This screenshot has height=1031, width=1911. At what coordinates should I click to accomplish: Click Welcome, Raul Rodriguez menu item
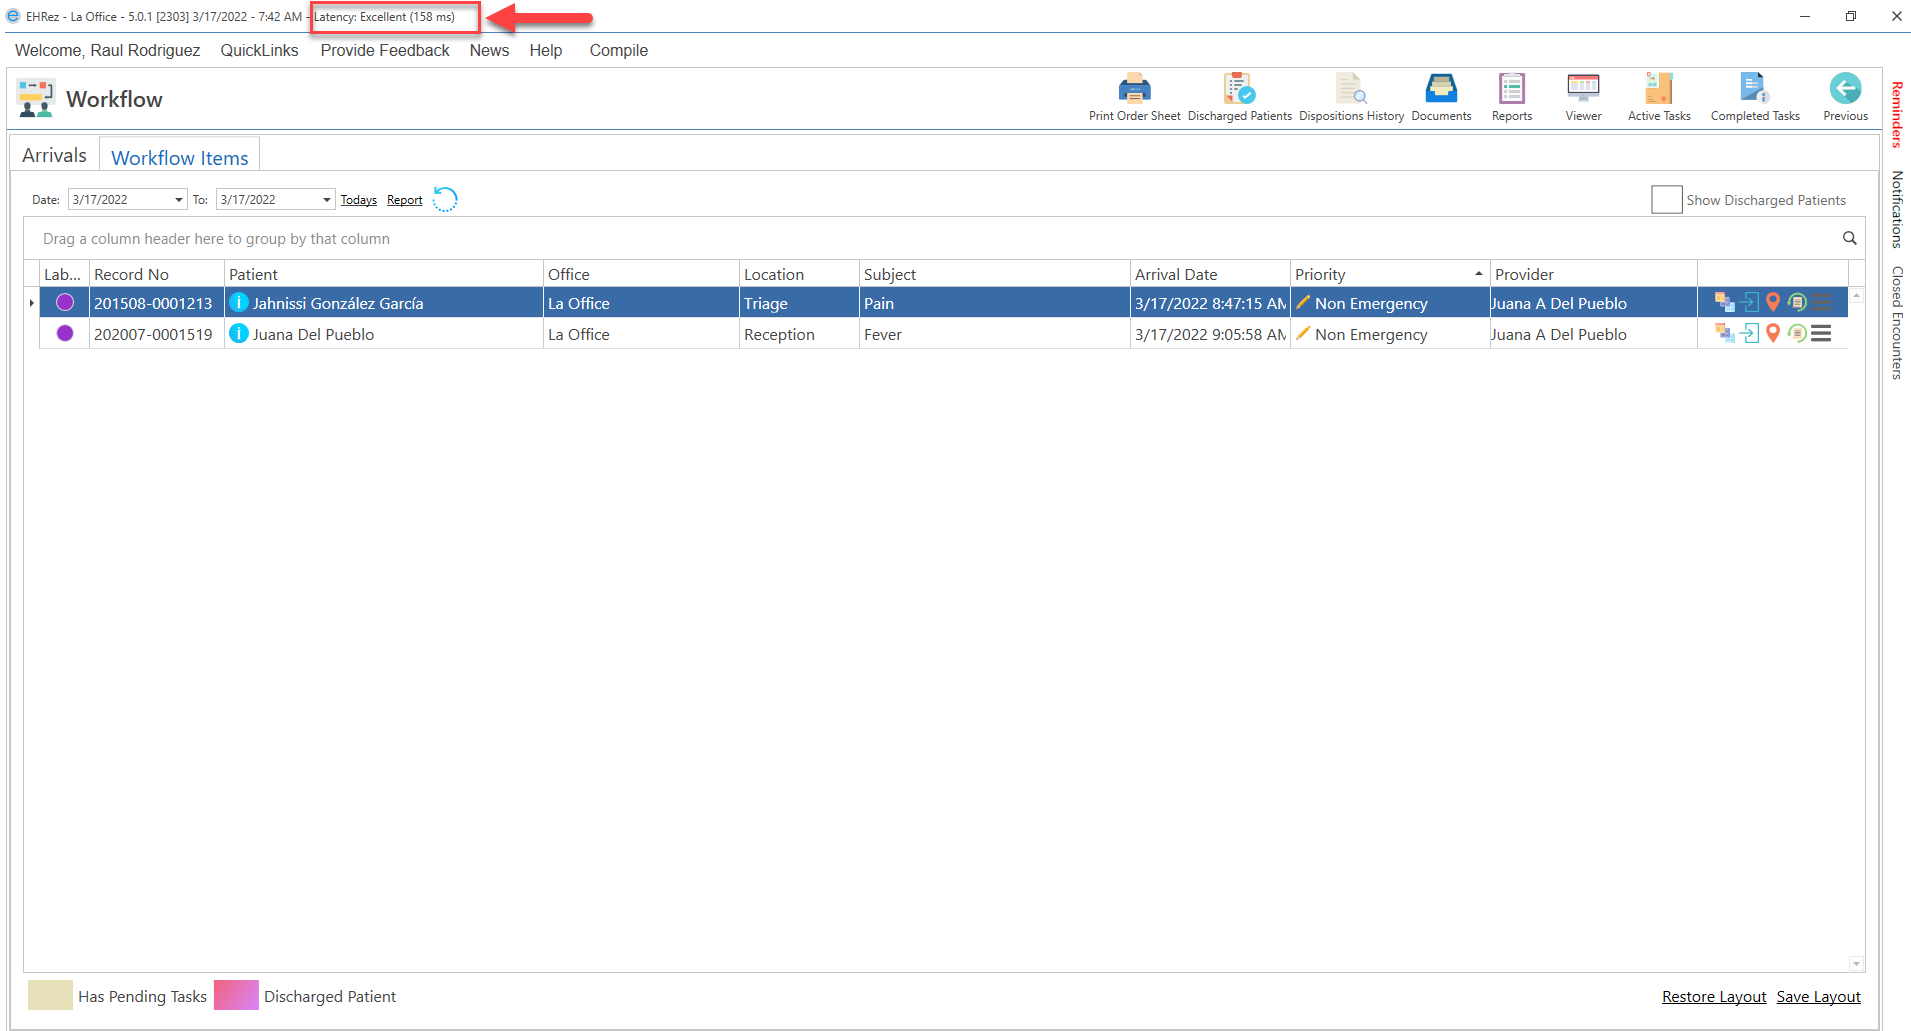(x=107, y=50)
